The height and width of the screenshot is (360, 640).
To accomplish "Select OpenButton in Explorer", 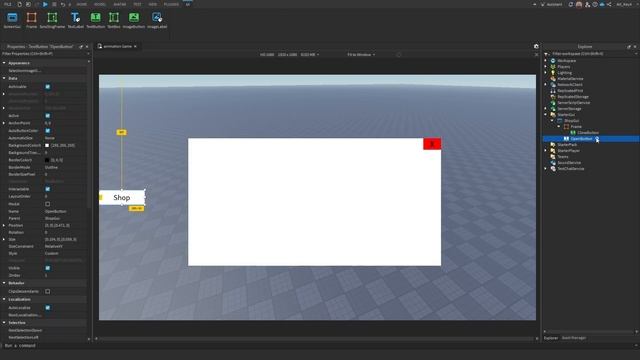I will [581, 139].
